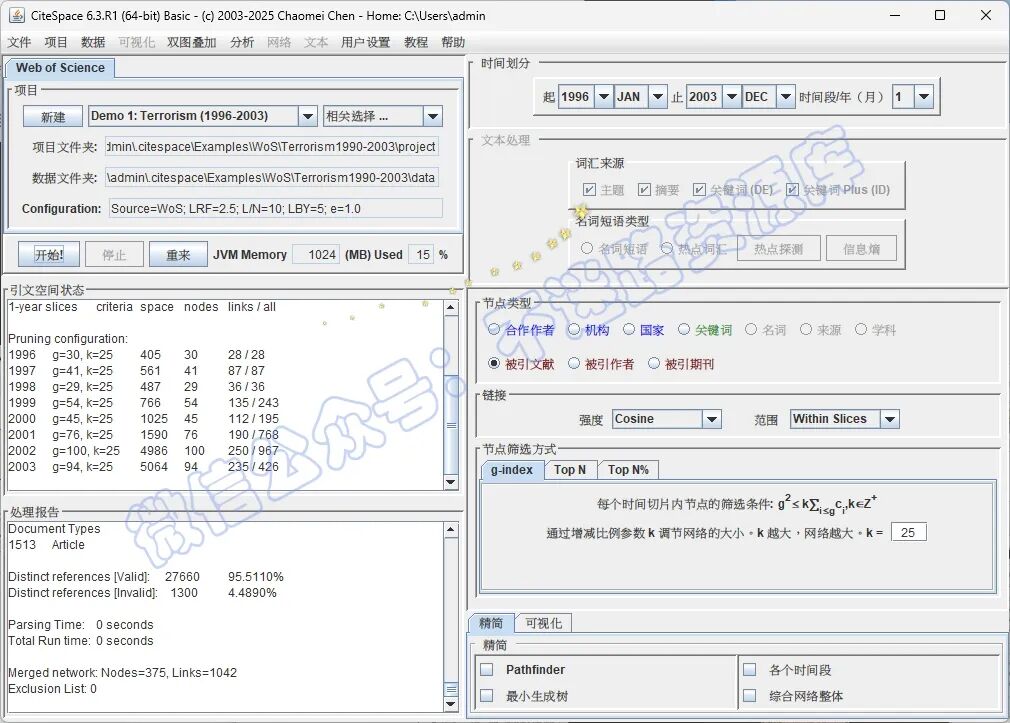This screenshot has width=1010, height=723.
Task: Switch to the 精简 tab
Action: [491, 623]
